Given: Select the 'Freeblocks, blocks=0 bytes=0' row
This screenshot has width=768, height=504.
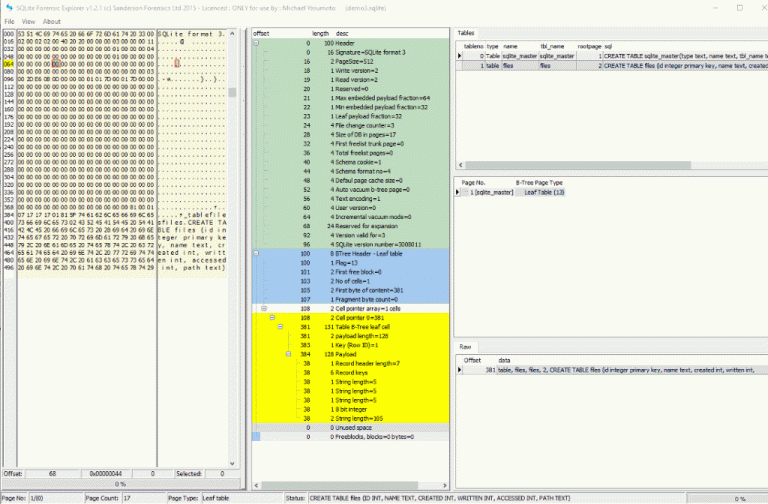Looking at the screenshot, I should coord(350,437).
